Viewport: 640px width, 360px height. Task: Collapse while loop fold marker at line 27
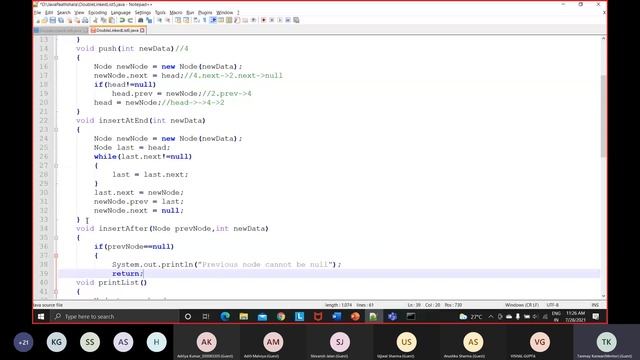click(56, 166)
